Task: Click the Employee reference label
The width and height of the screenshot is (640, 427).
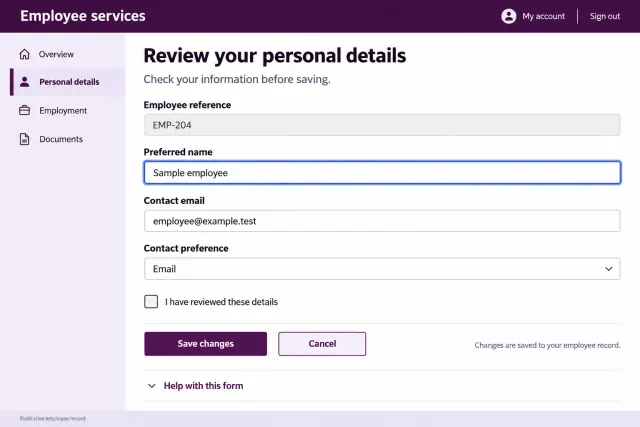Action: pyautogui.click(x=187, y=105)
